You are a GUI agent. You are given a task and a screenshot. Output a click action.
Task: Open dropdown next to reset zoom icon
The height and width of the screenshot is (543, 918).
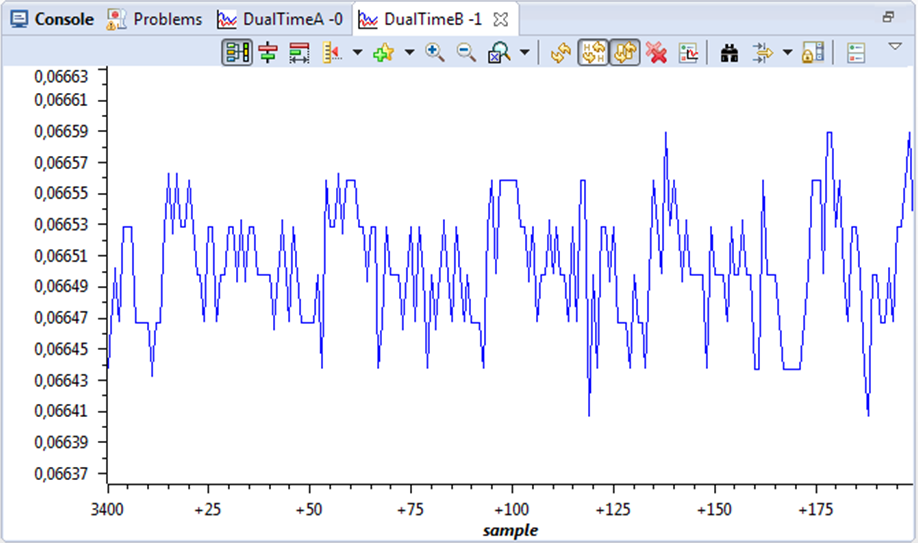click(525, 53)
